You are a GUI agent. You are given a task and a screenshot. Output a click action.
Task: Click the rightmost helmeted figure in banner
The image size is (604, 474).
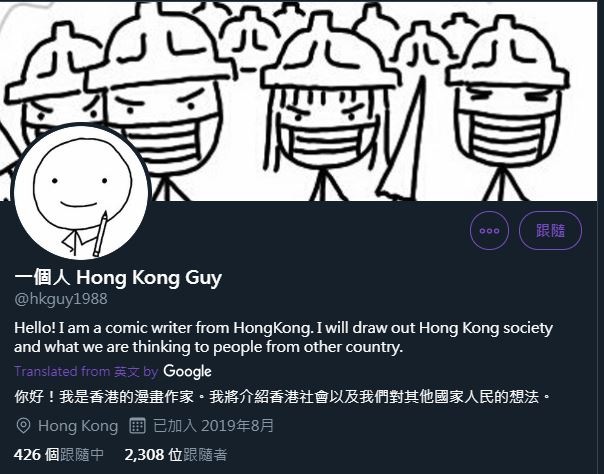(x=507, y=108)
